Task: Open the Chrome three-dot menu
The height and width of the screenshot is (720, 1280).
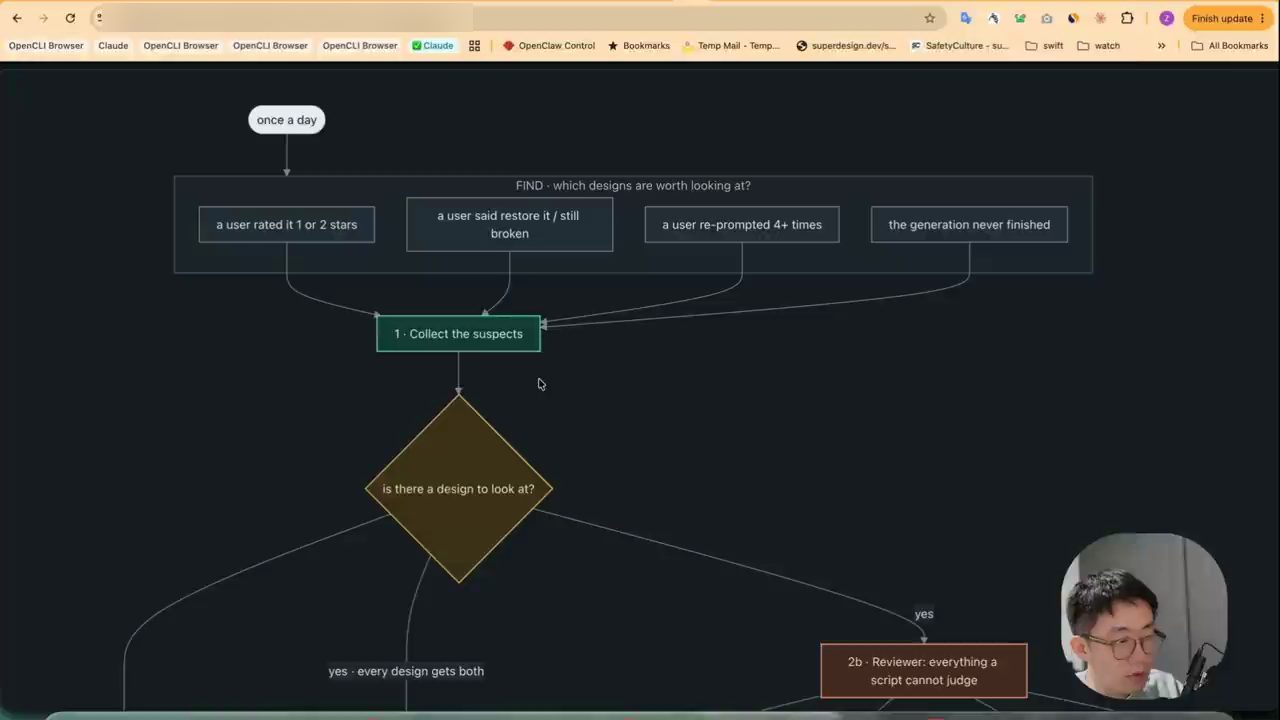Action: [1263, 18]
